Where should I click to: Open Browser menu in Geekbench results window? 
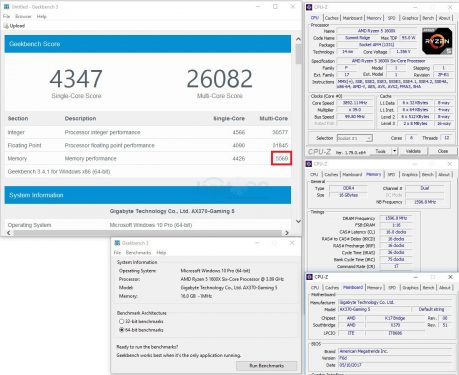click(x=23, y=16)
